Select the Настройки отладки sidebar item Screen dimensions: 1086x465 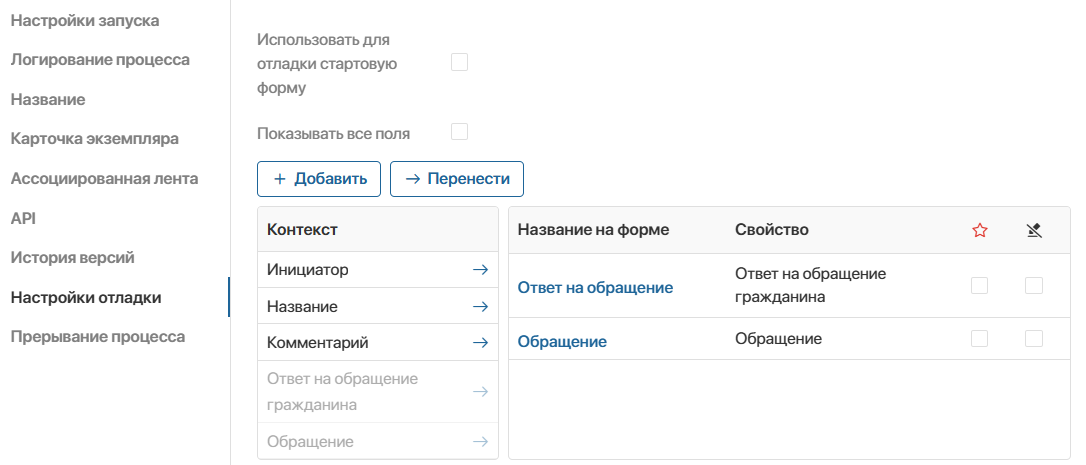tap(86, 297)
